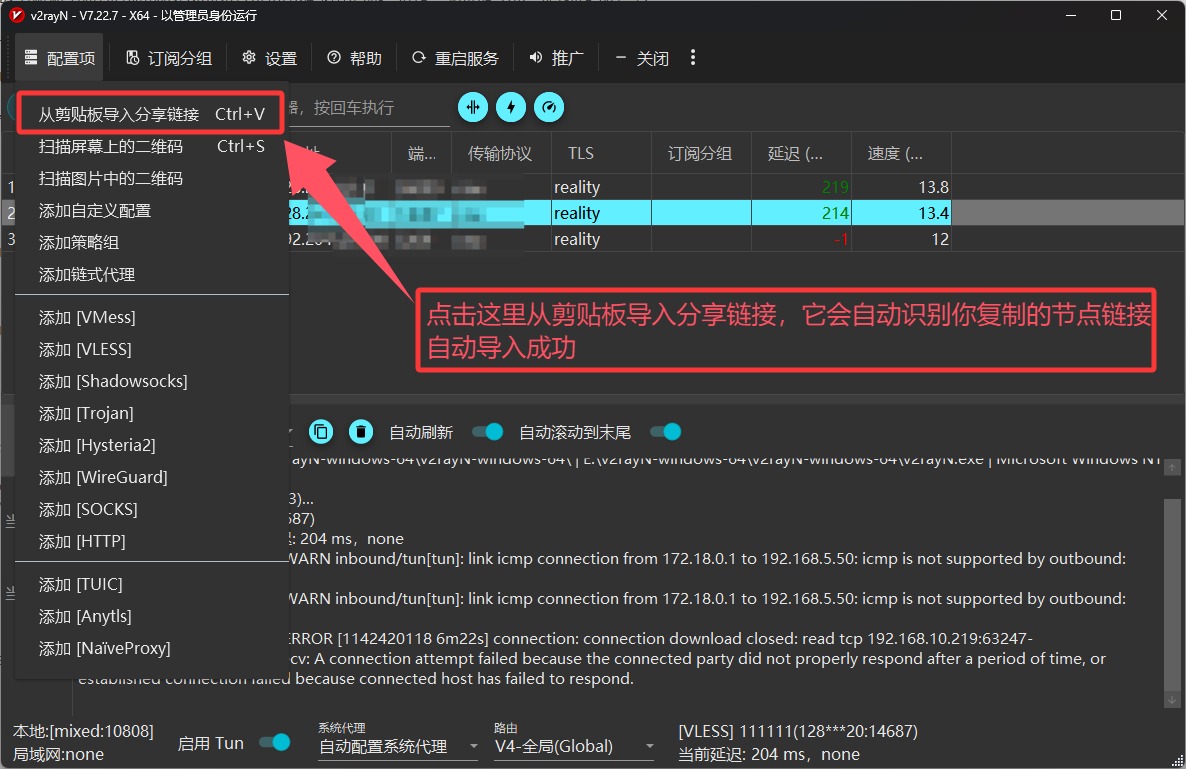The image size is (1186, 769).
Task: Add a Trojan server
Action: pos(151,414)
